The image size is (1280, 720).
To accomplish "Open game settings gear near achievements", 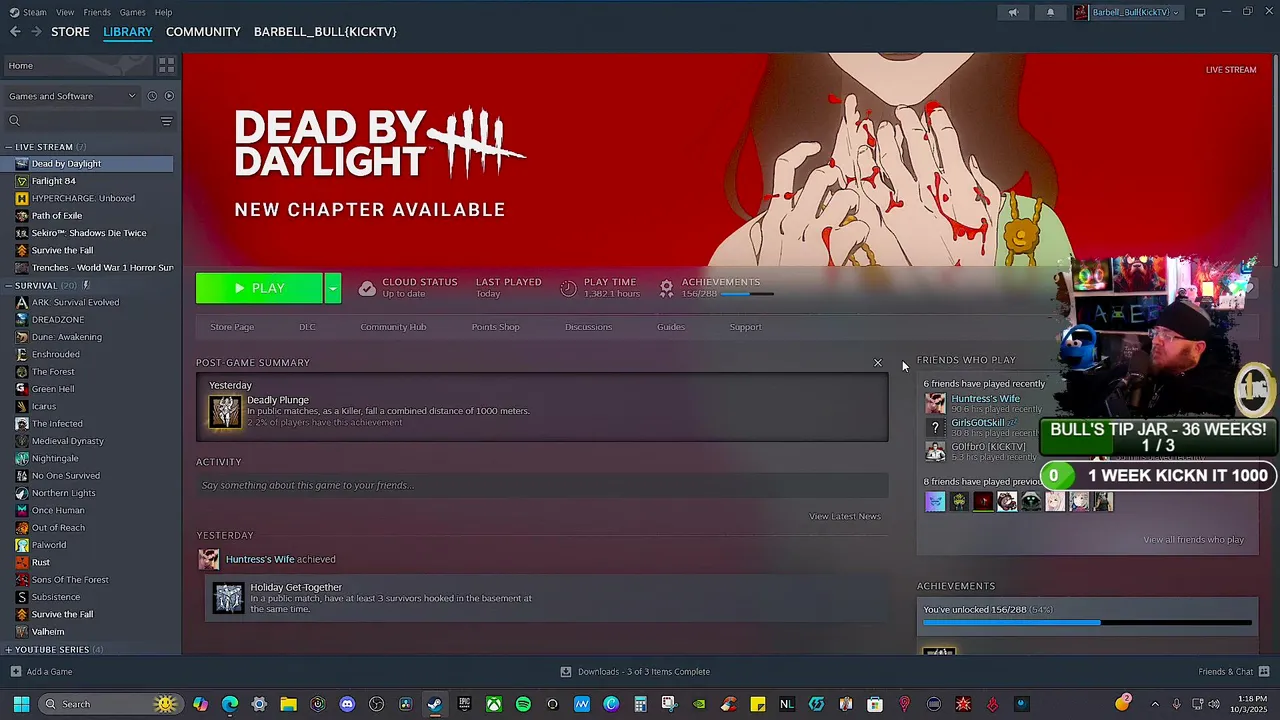I will (666, 288).
